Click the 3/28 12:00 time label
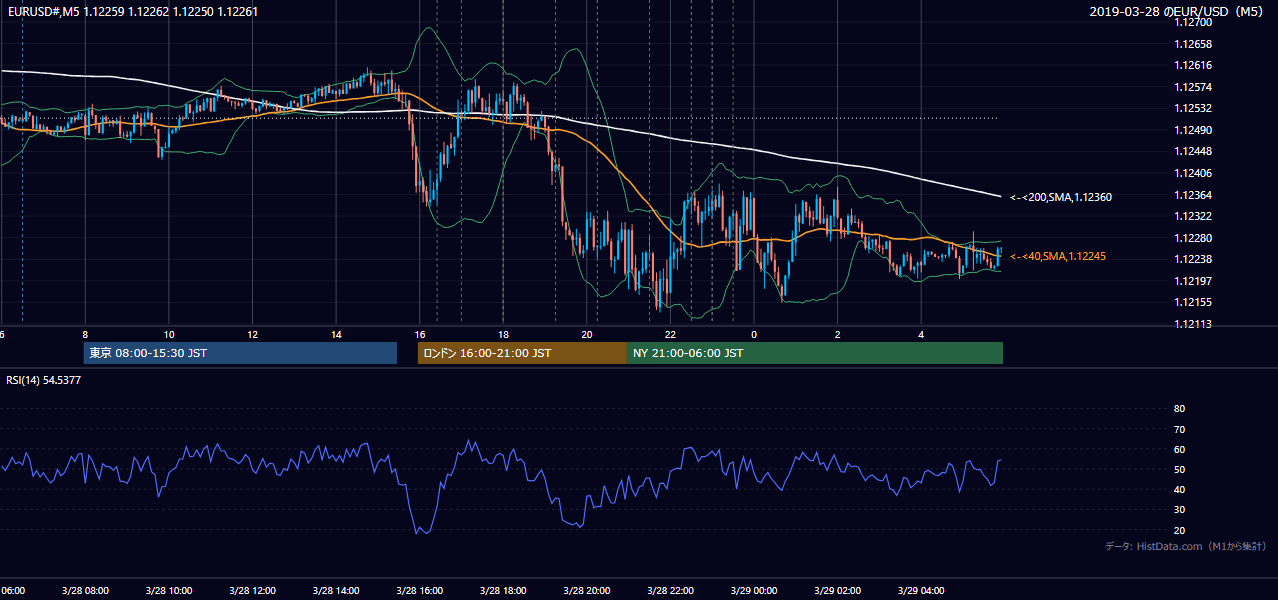 coord(252,590)
